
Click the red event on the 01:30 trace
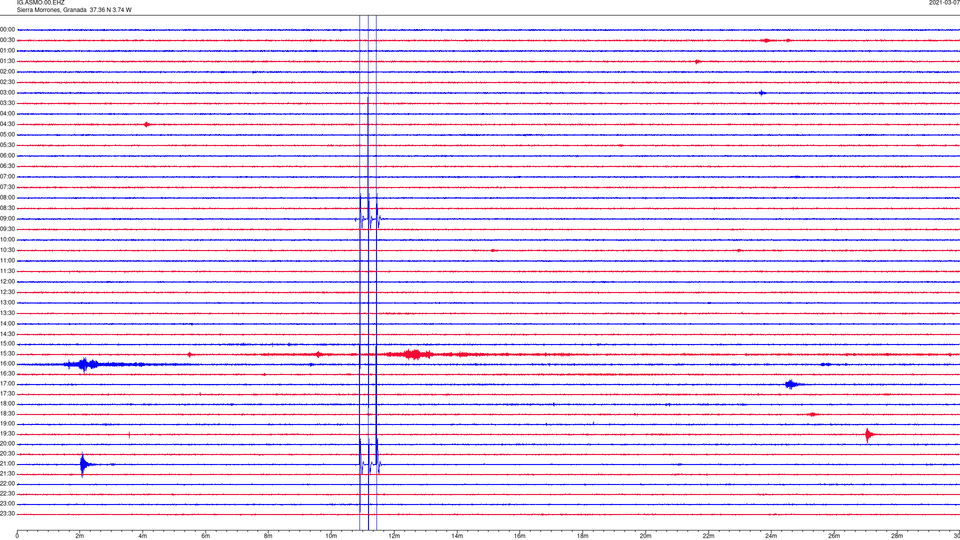tap(697, 61)
